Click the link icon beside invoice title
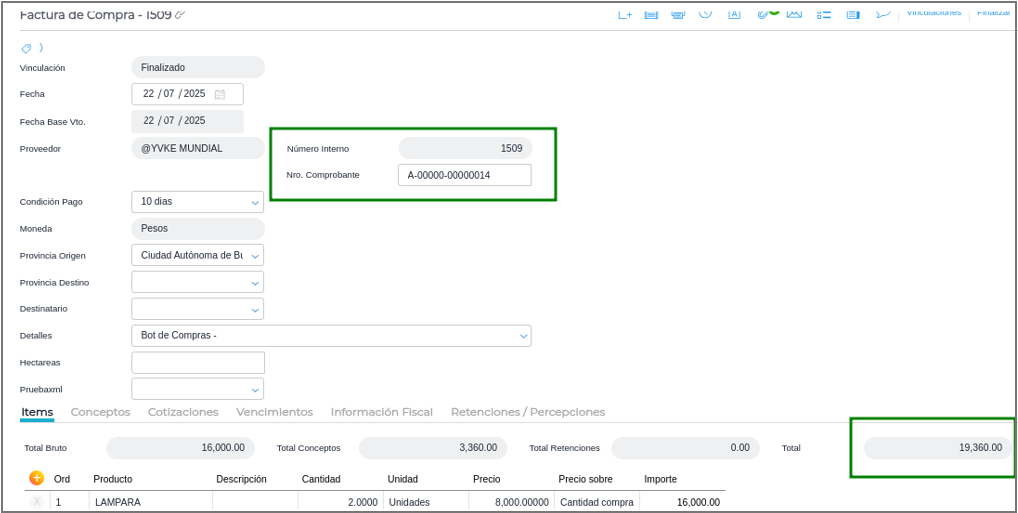1018x513 pixels. point(180,15)
